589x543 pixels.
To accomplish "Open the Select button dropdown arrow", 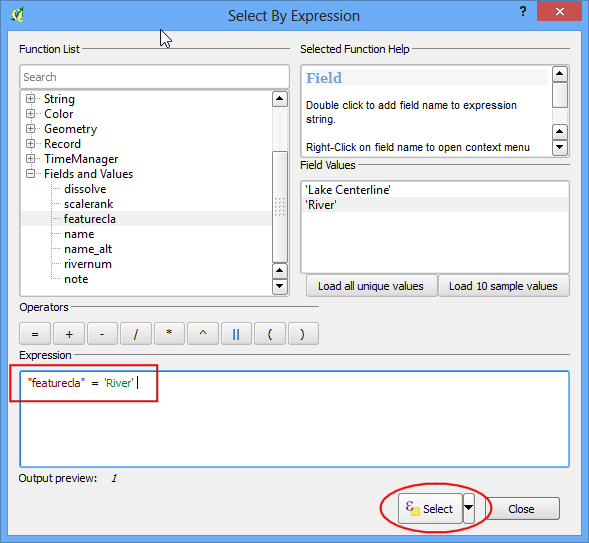I will tap(468, 508).
